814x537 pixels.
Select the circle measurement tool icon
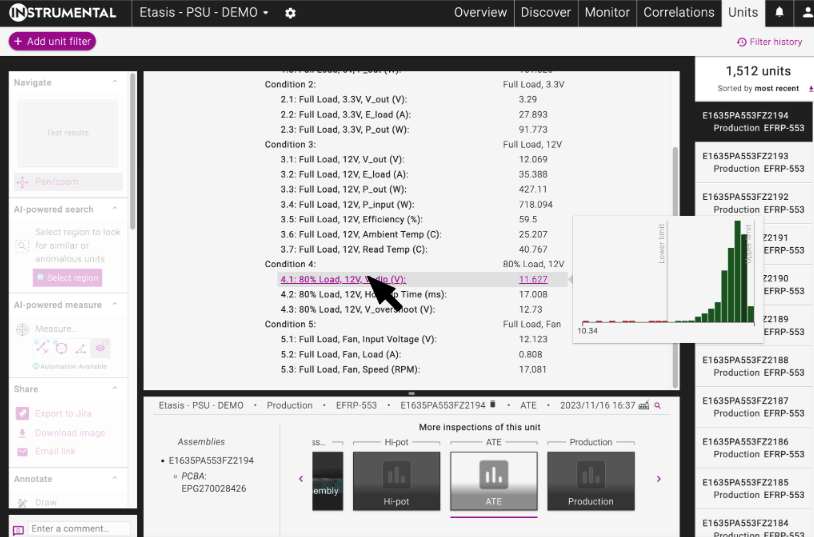coord(61,347)
